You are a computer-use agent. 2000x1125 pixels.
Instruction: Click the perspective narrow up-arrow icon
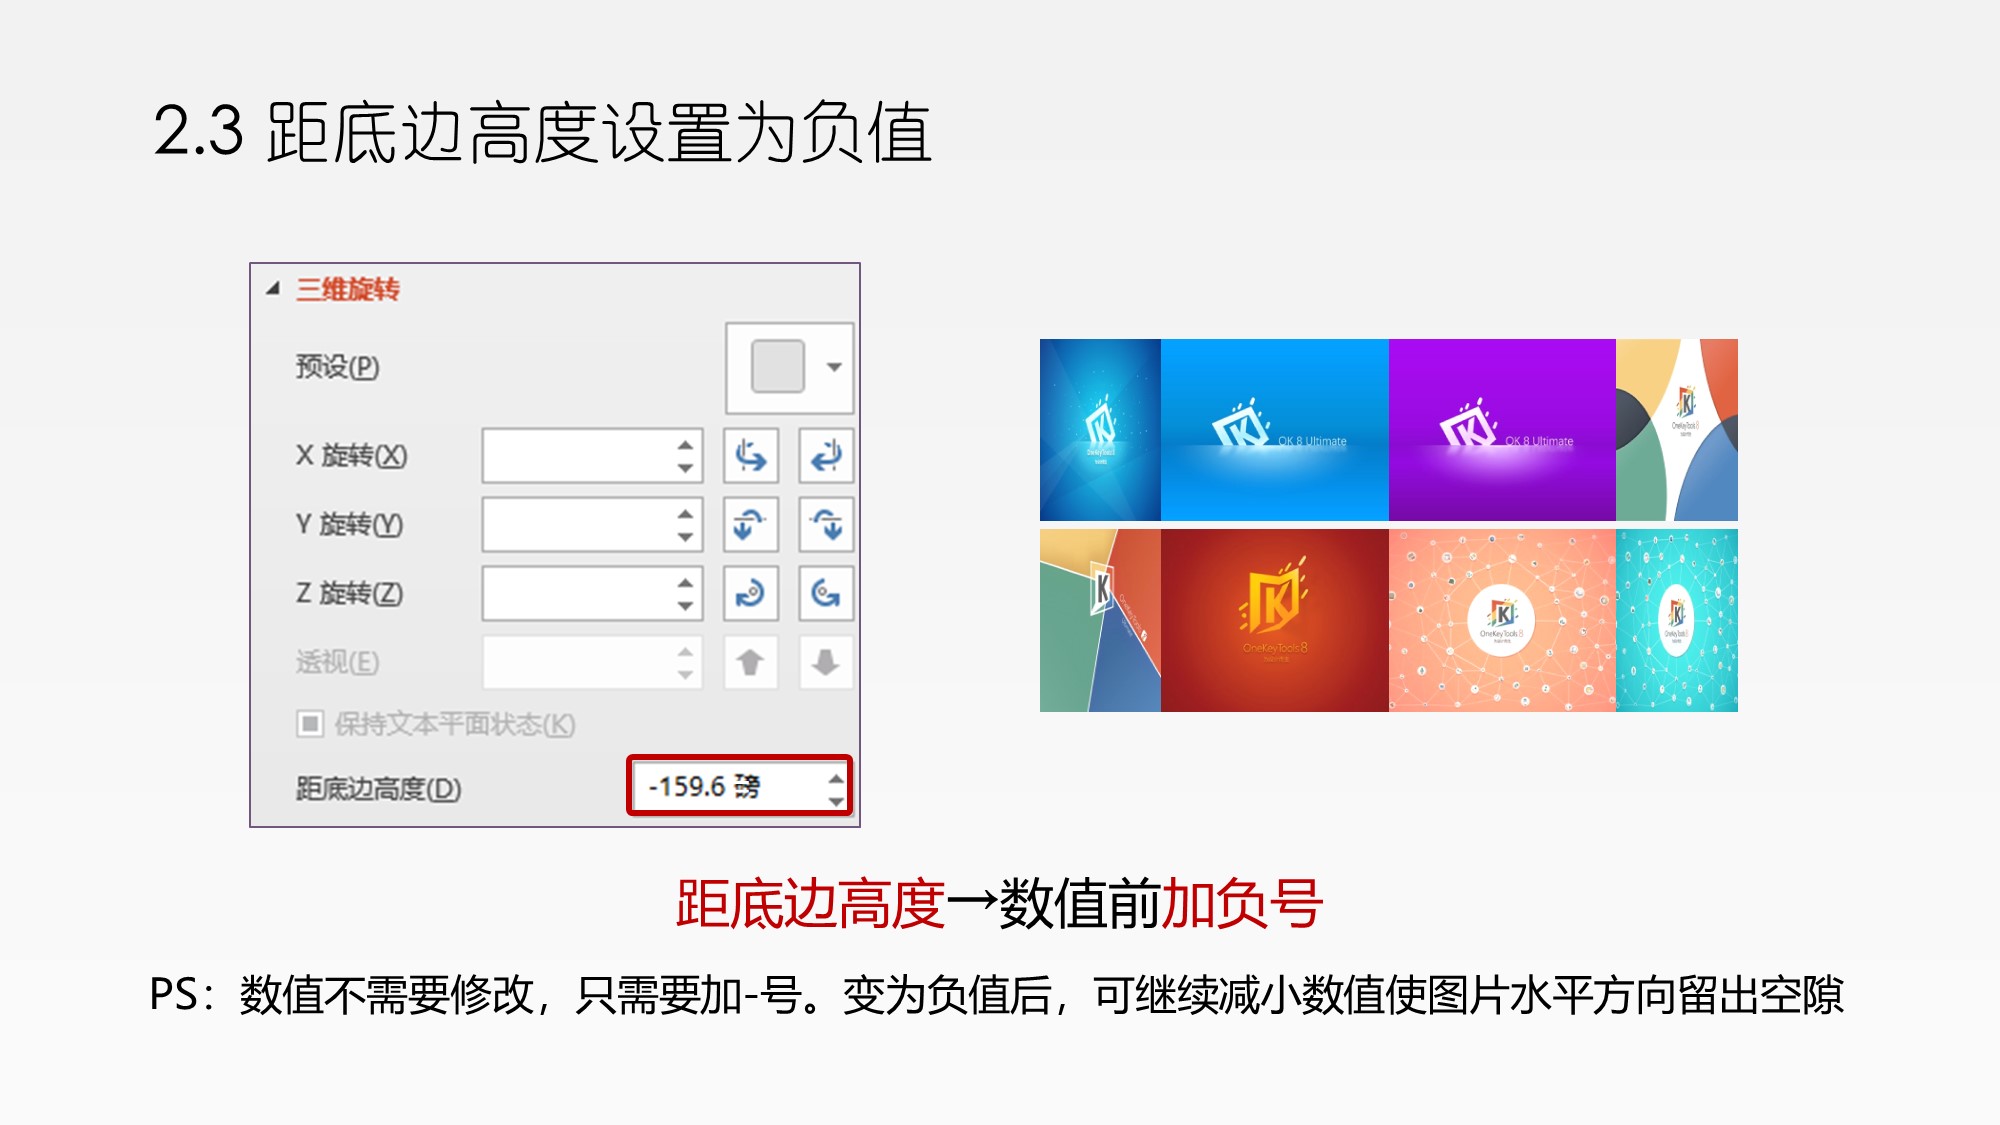[x=751, y=662]
